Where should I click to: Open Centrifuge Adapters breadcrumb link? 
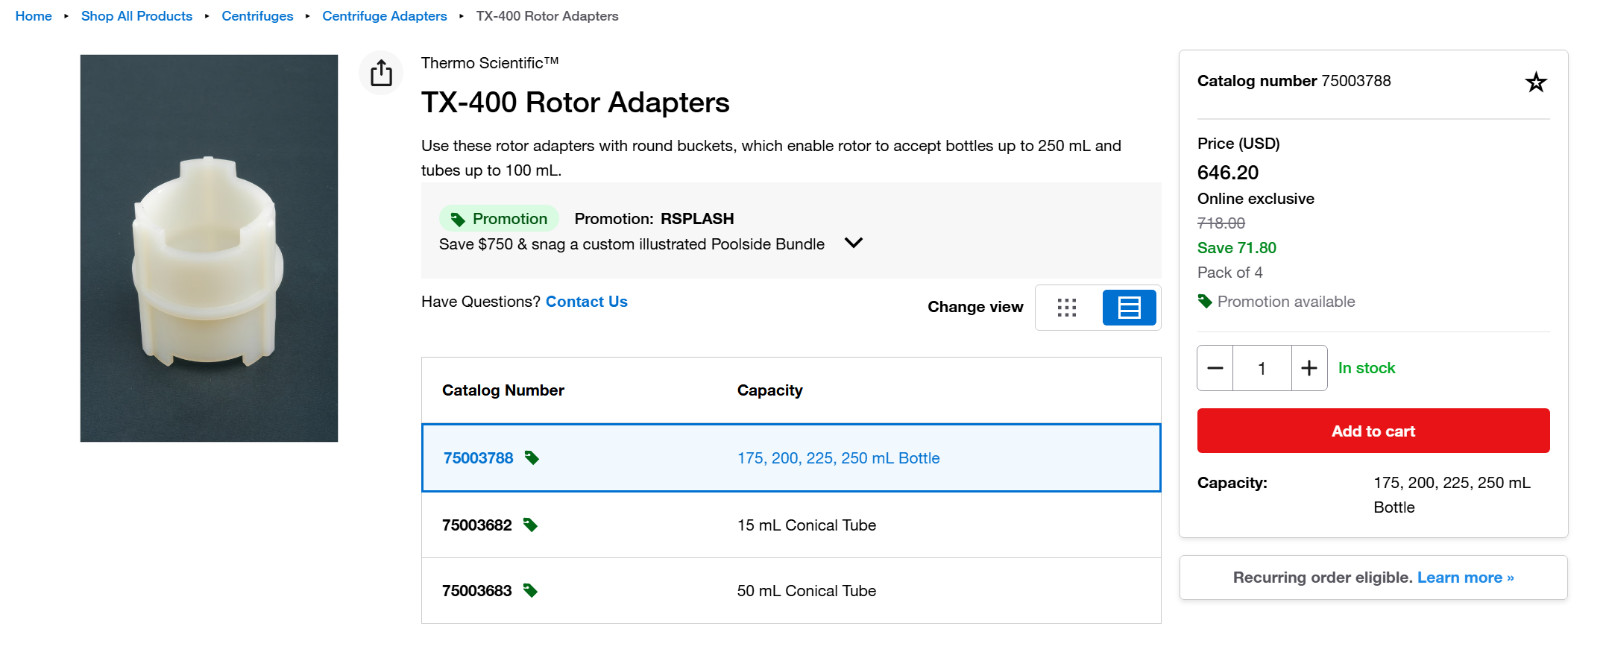coord(384,16)
